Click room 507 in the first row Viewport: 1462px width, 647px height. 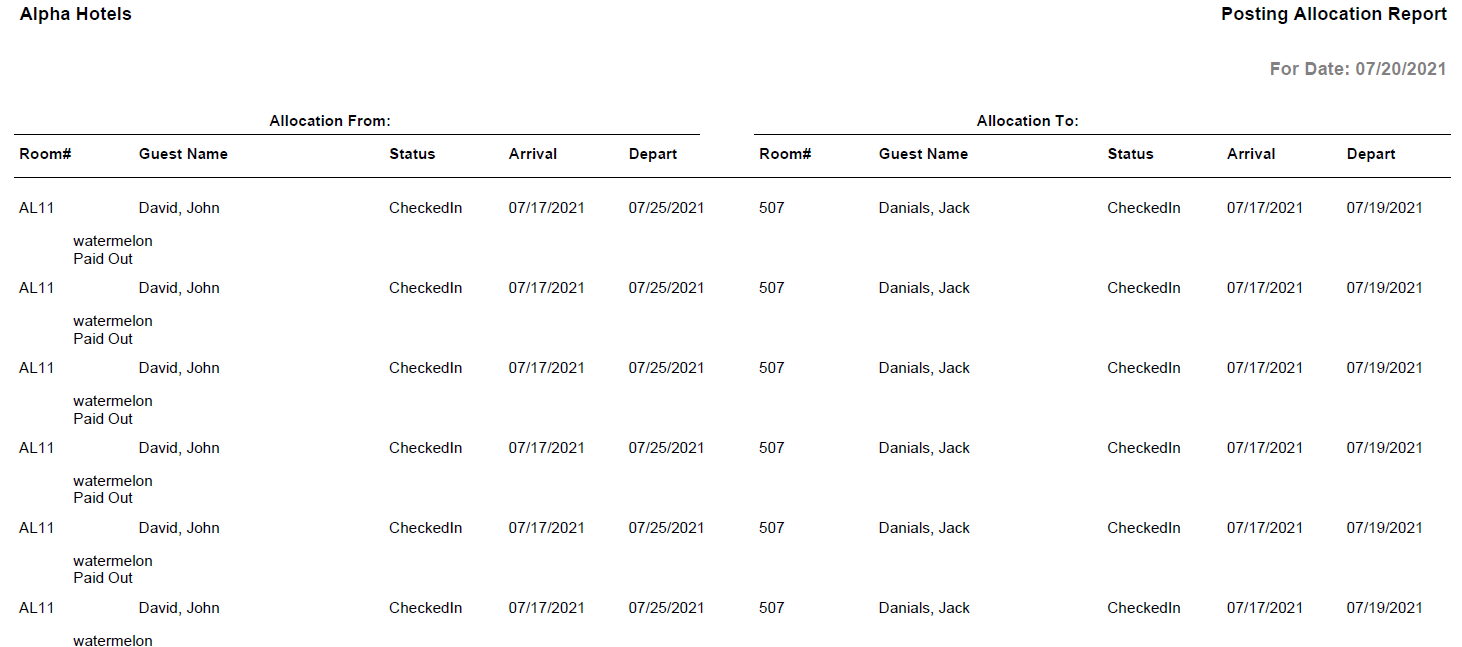point(772,208)
